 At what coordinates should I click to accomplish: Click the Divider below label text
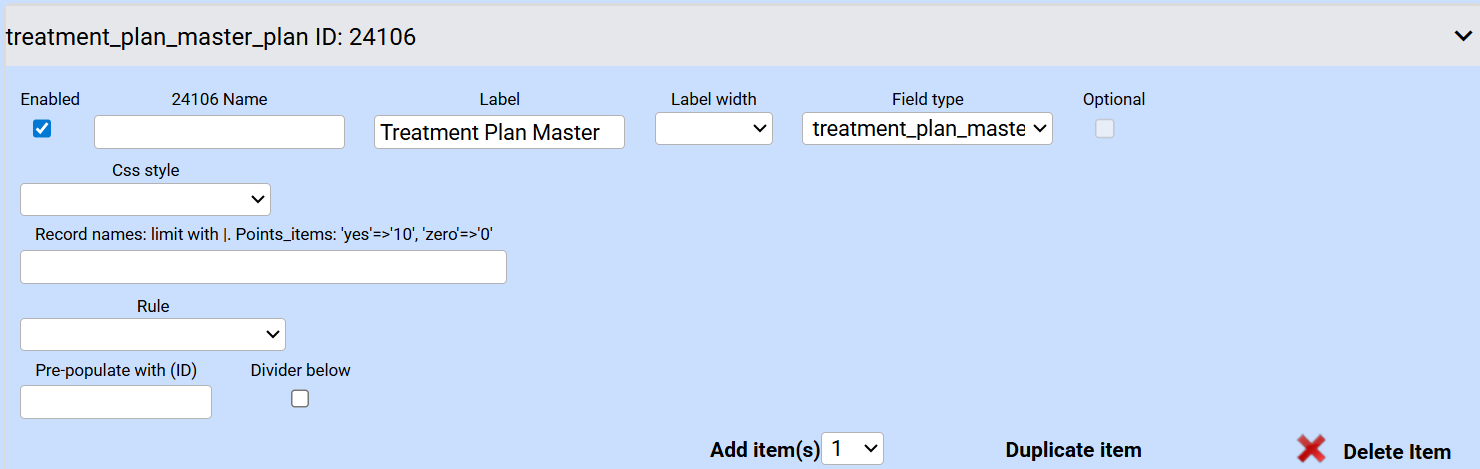(x=300, y=370)
